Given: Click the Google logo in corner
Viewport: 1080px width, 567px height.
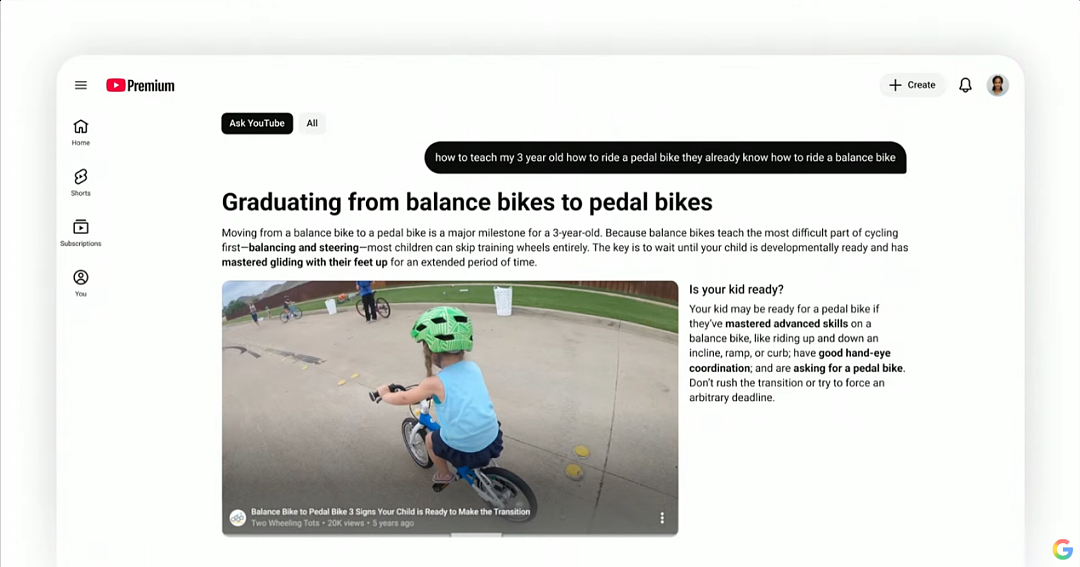Looking at the screenshot, I should pos(1063,549).
